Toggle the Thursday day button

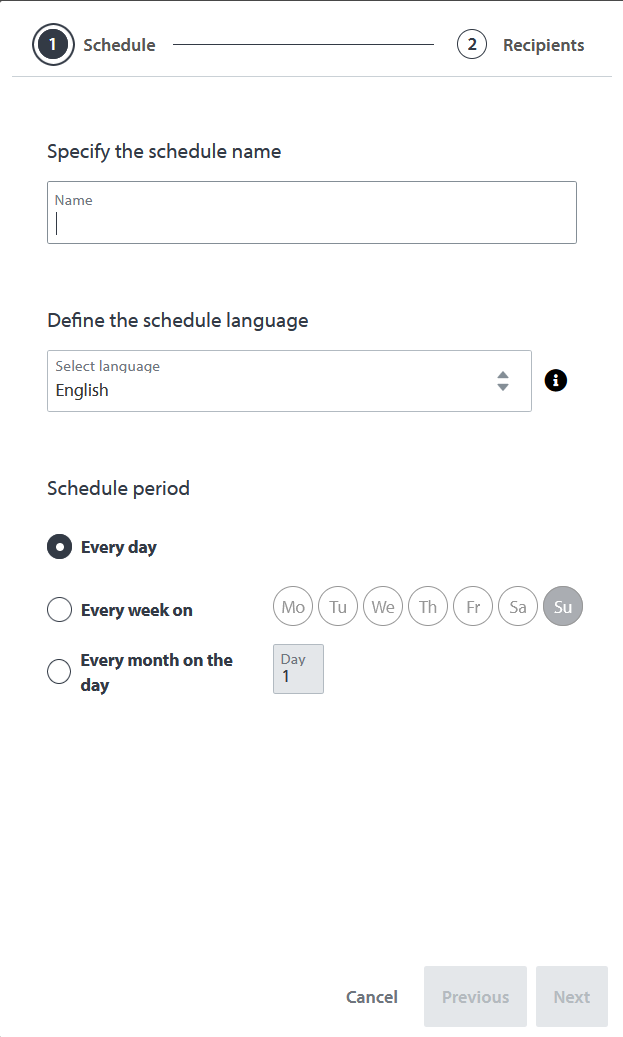(428, 607)
